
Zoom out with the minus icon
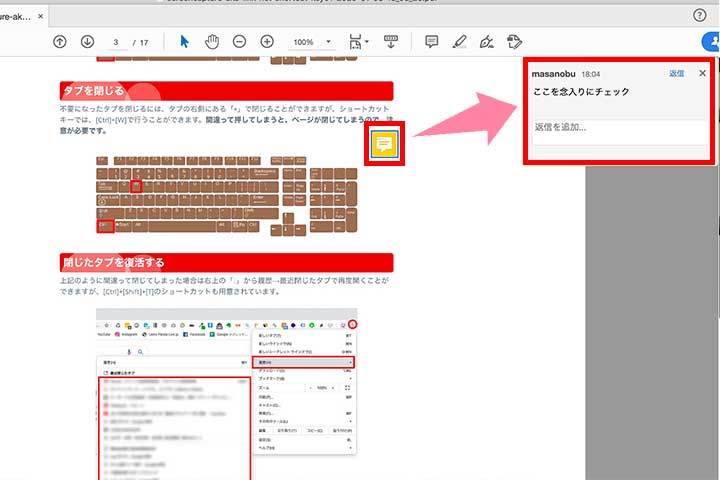(x=240, y=42)
